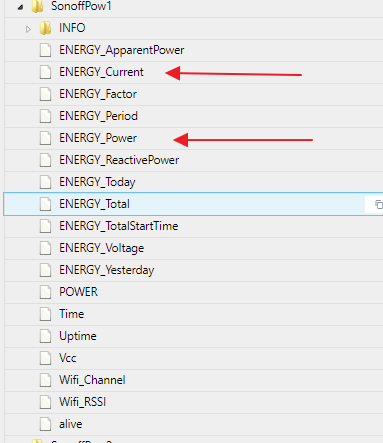Select the ENERGY_Current state
383x443 pixels.
(101, 72)
